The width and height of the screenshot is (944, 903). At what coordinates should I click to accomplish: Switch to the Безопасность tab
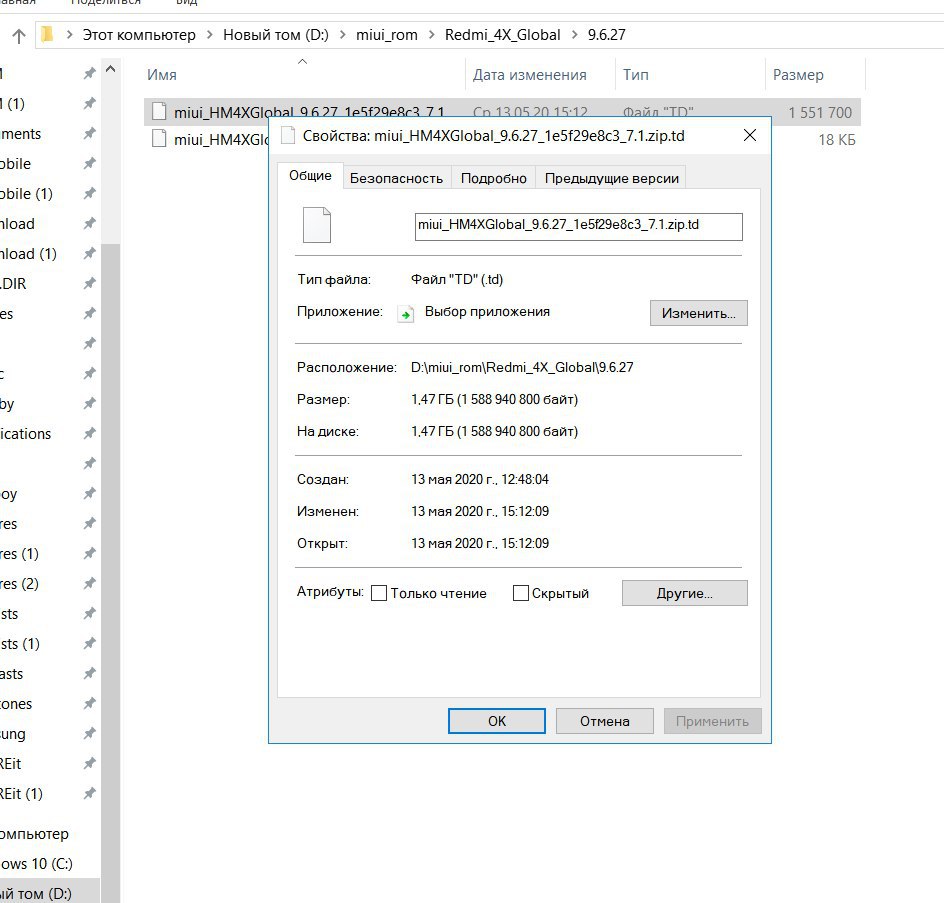396,178
